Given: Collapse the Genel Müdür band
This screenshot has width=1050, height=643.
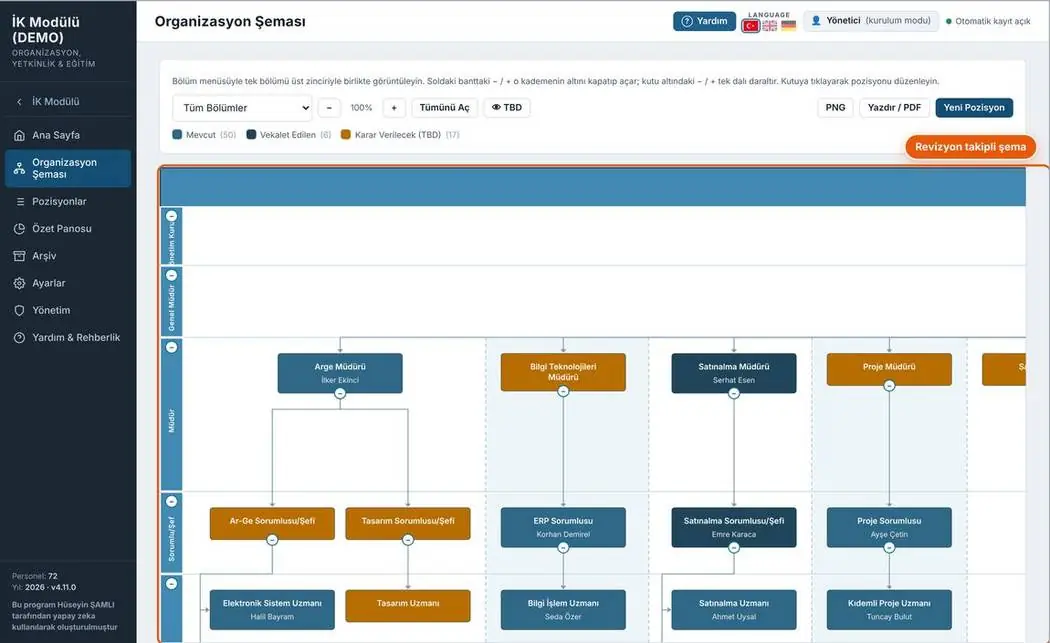Looking at the screenshot, I should pyautogui.click(x=171, y=275).
